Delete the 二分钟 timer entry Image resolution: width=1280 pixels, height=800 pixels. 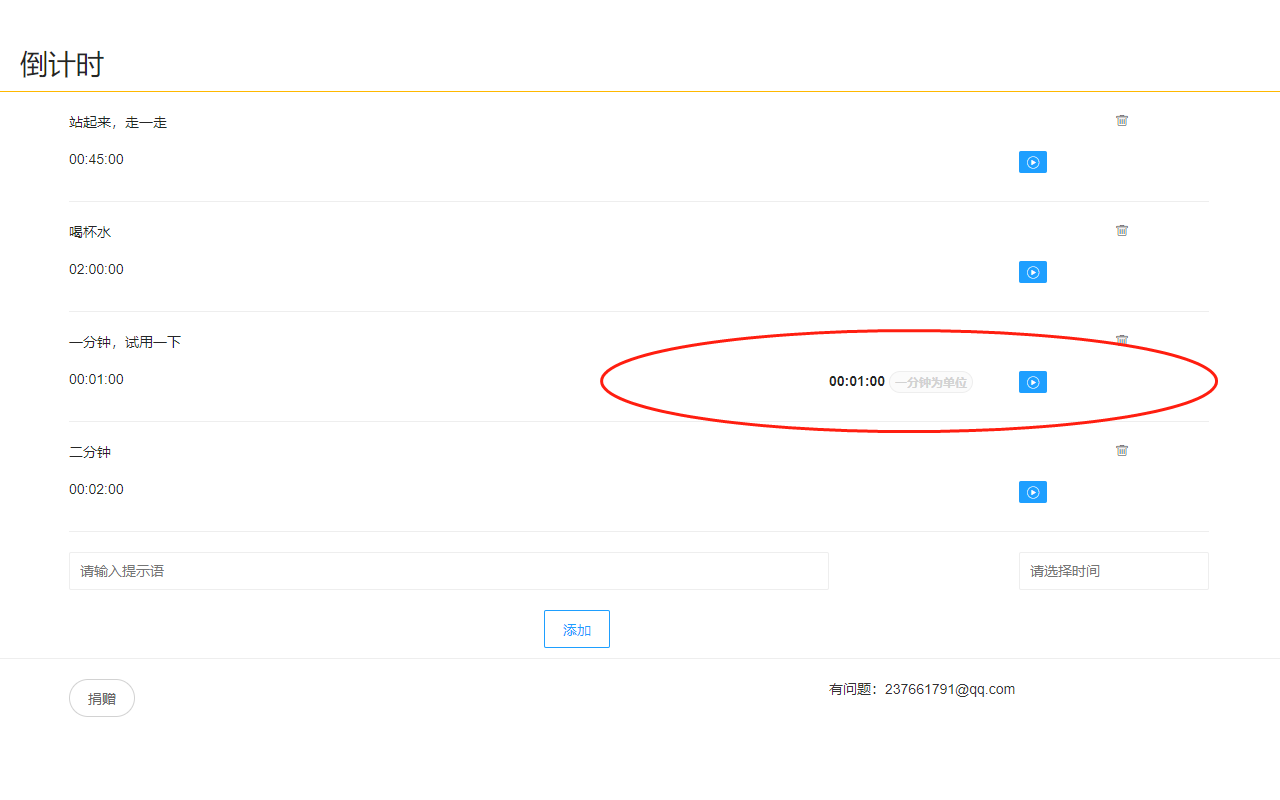[1122, 450]
